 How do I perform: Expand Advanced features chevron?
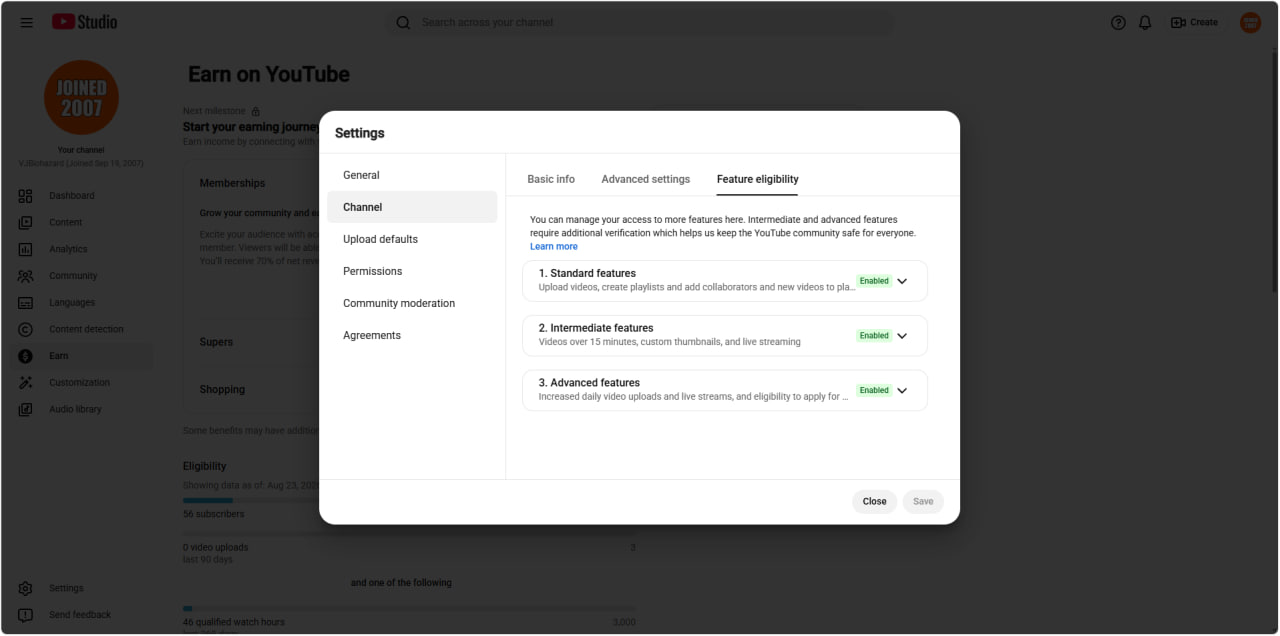(x=902, y=391)
